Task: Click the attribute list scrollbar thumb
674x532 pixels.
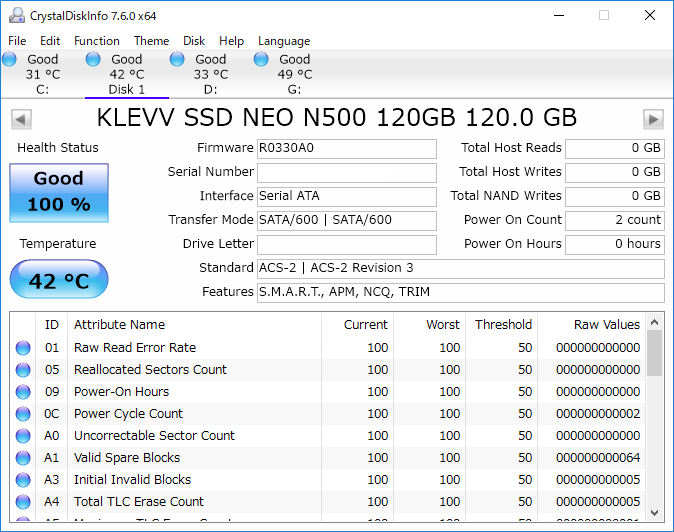Action: (x=654, y=353)
